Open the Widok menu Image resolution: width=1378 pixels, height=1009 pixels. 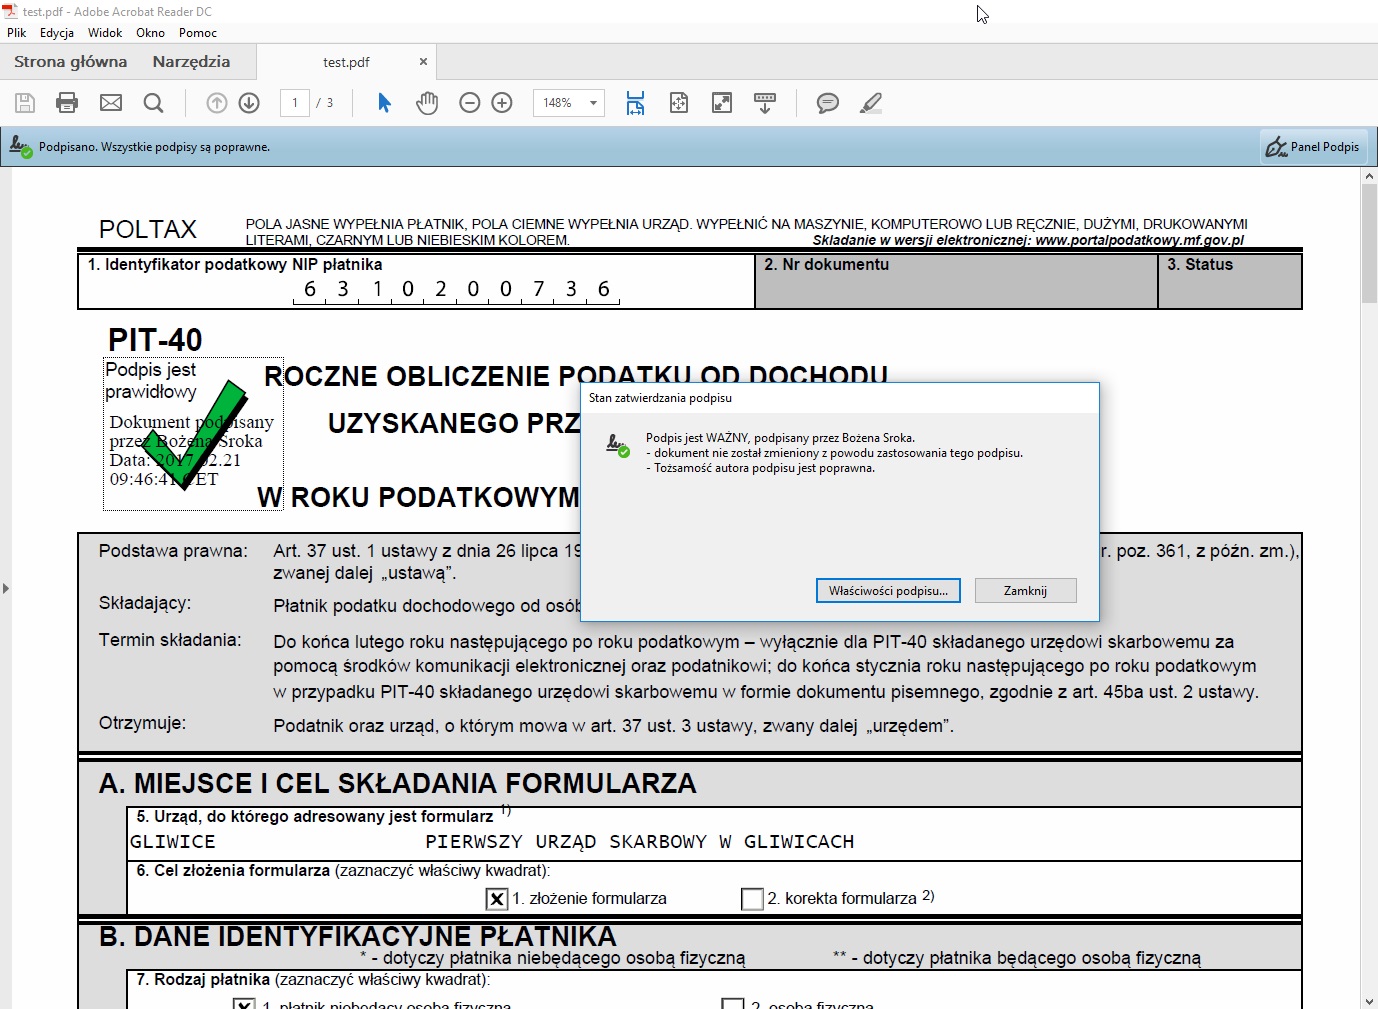(105, 33)
